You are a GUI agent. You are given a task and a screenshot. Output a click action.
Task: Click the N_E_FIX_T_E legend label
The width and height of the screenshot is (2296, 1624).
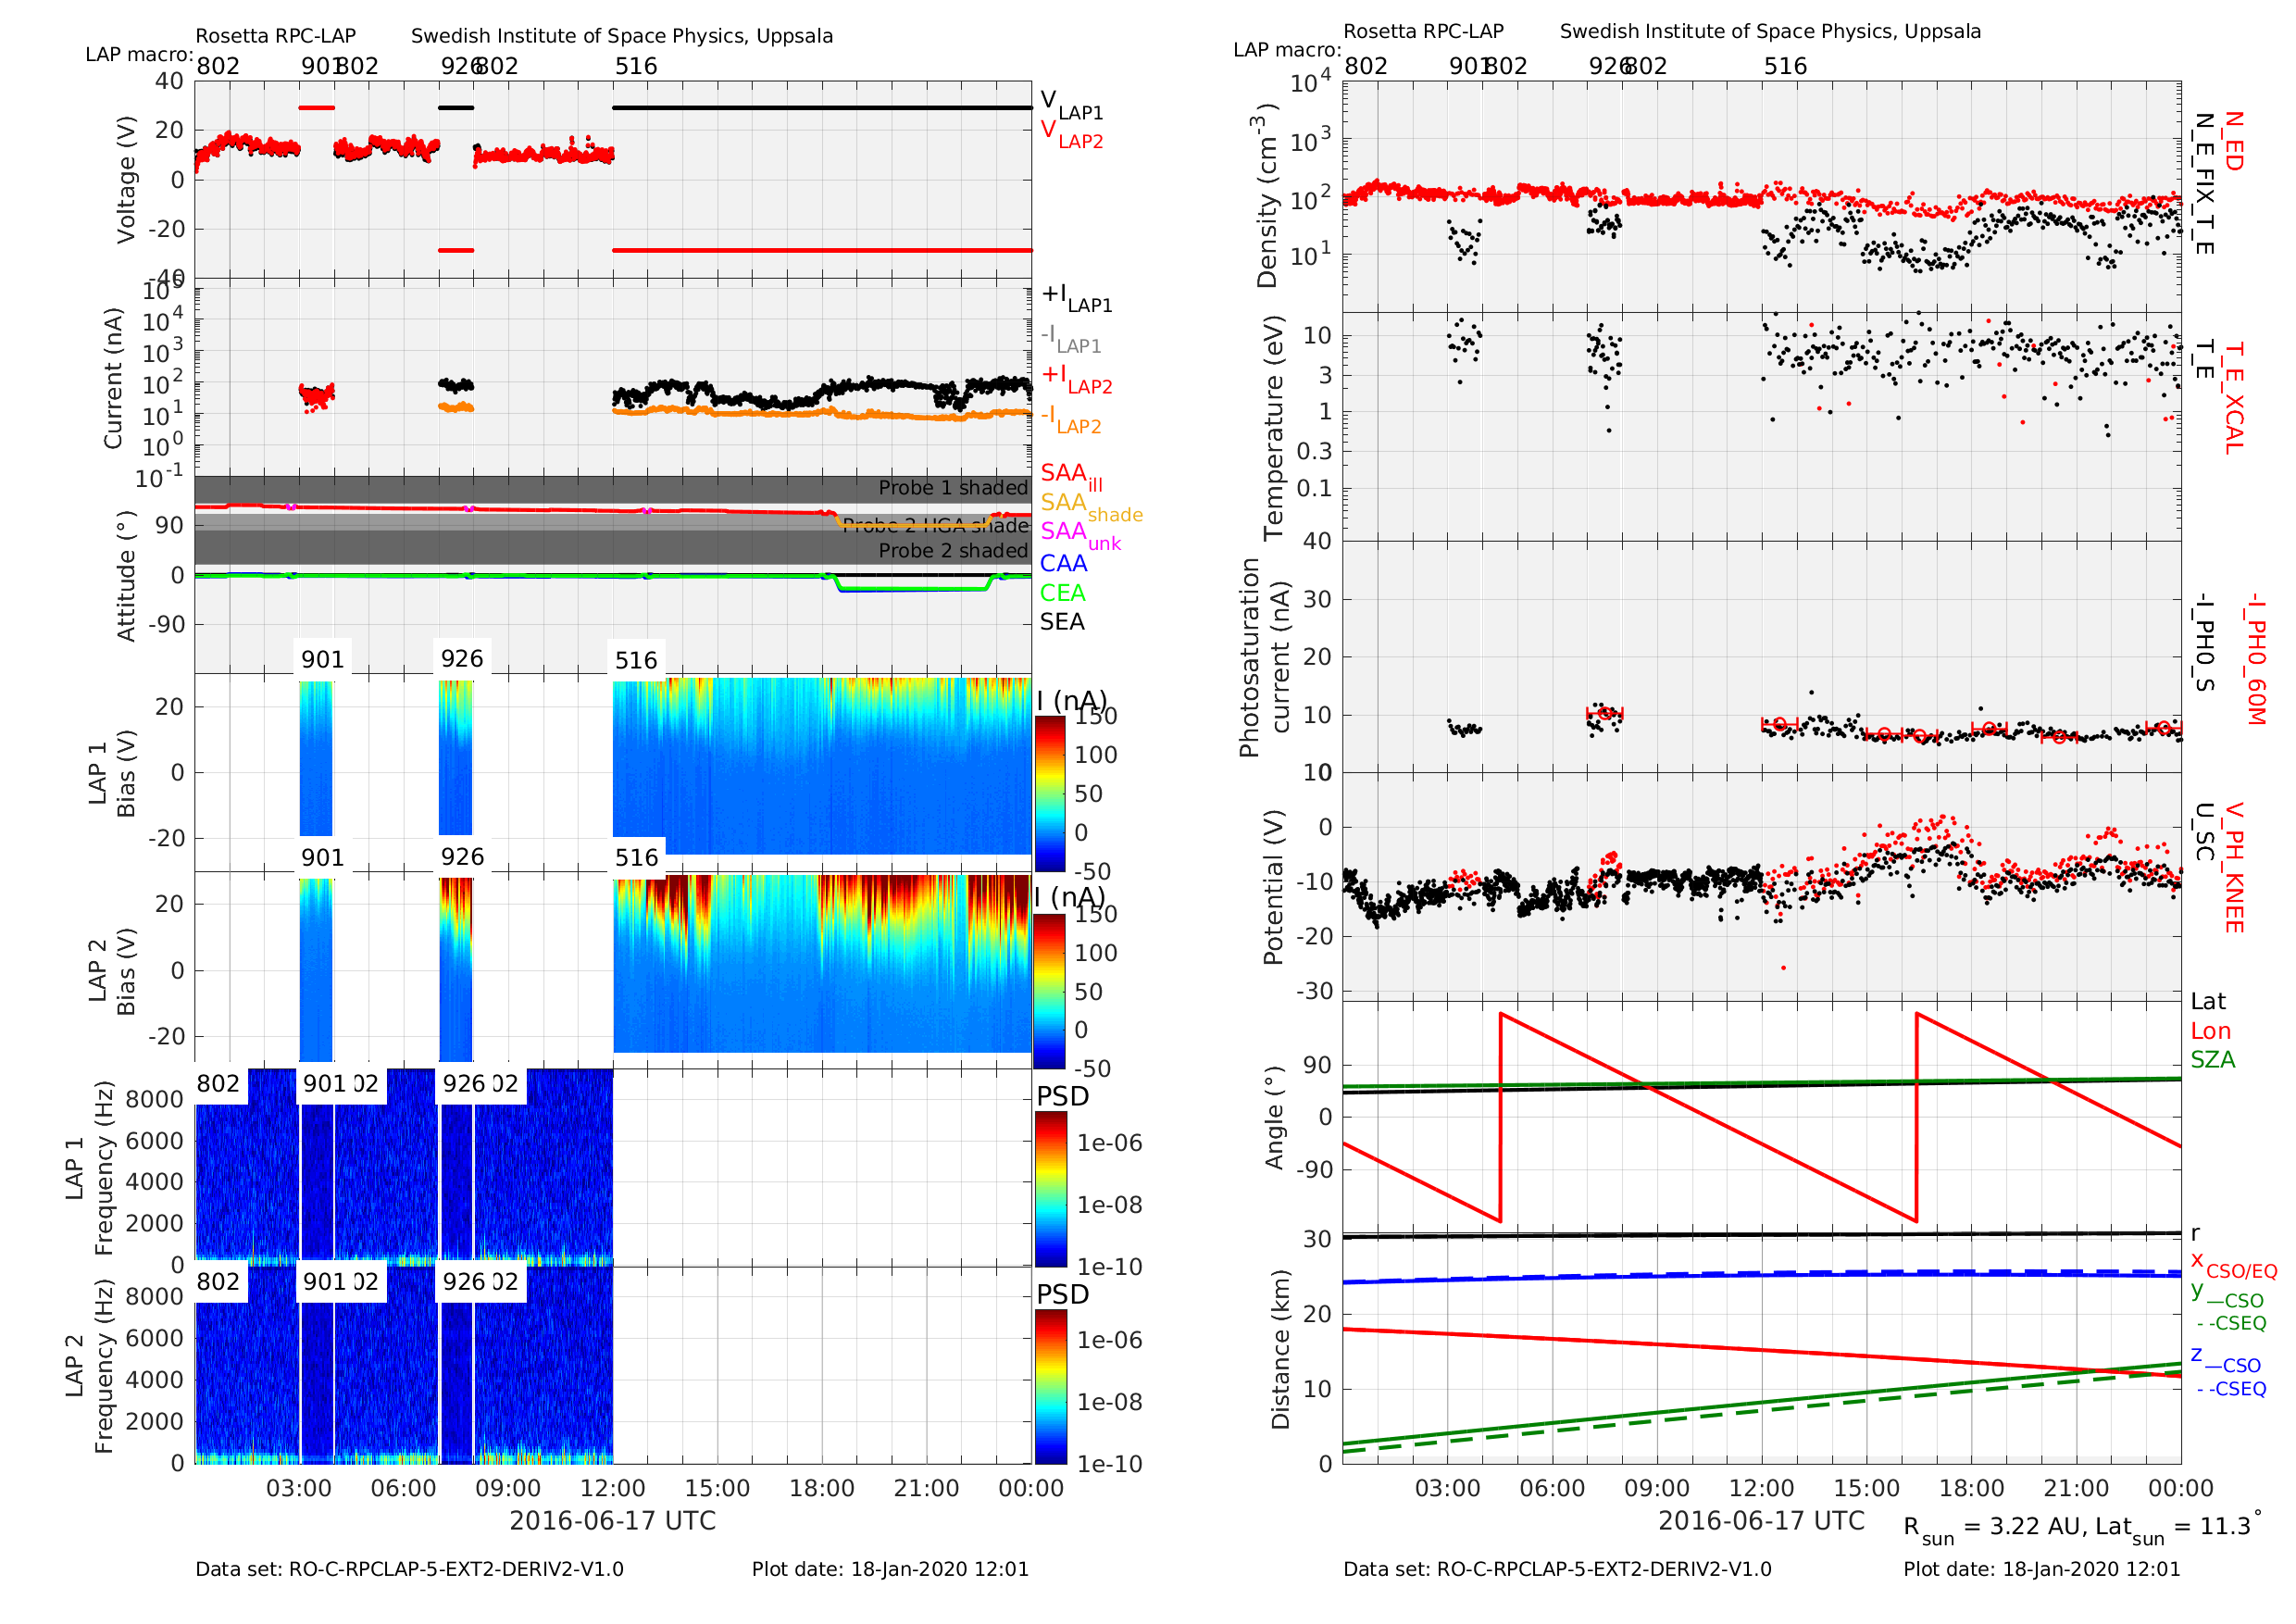2203,183
